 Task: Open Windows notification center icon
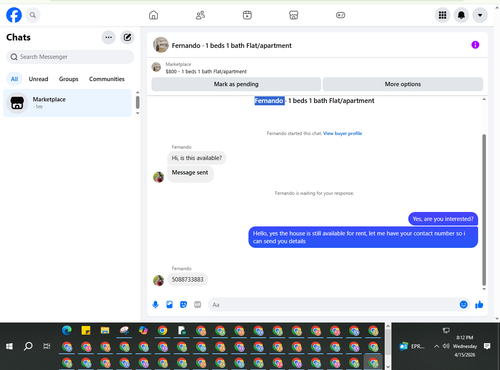tap(487, 346)
